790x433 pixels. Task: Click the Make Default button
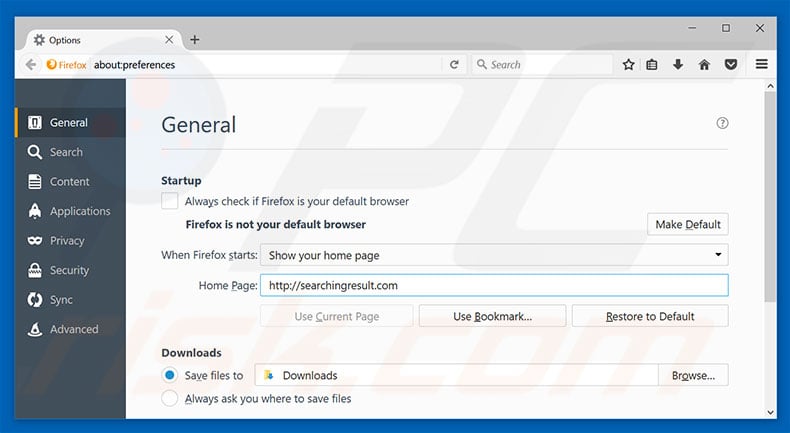click(688, 224)
